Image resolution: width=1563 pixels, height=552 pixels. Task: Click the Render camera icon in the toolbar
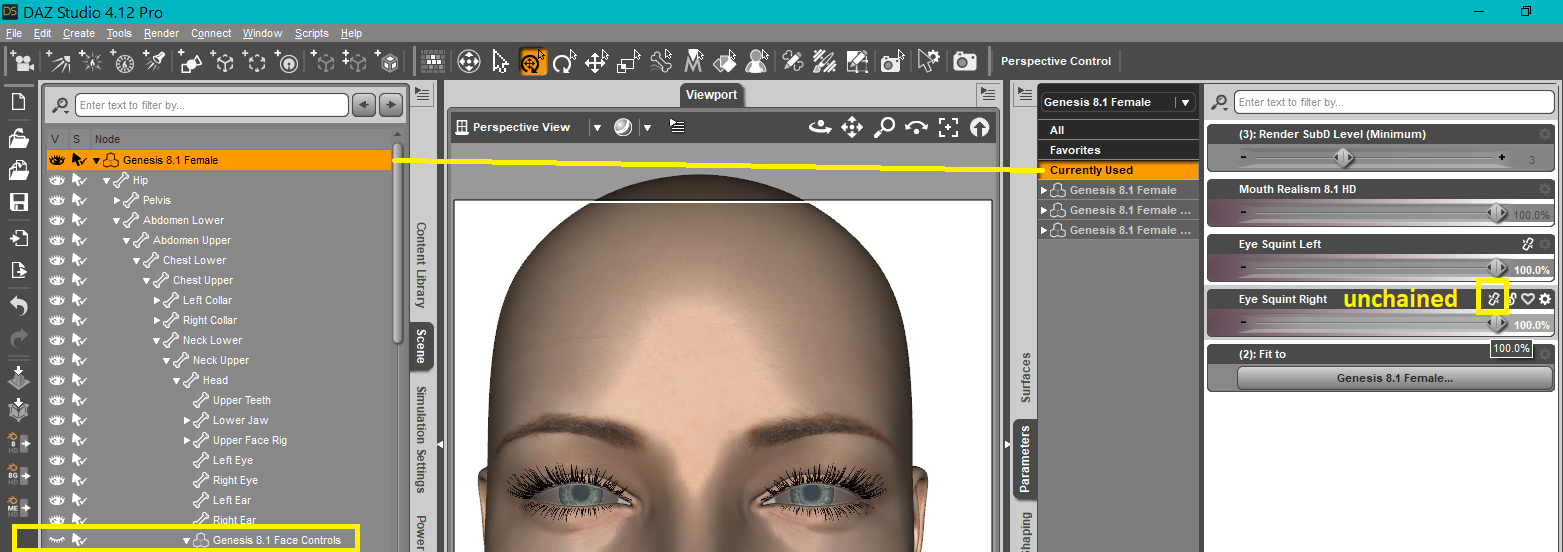(x=964, y=62)
